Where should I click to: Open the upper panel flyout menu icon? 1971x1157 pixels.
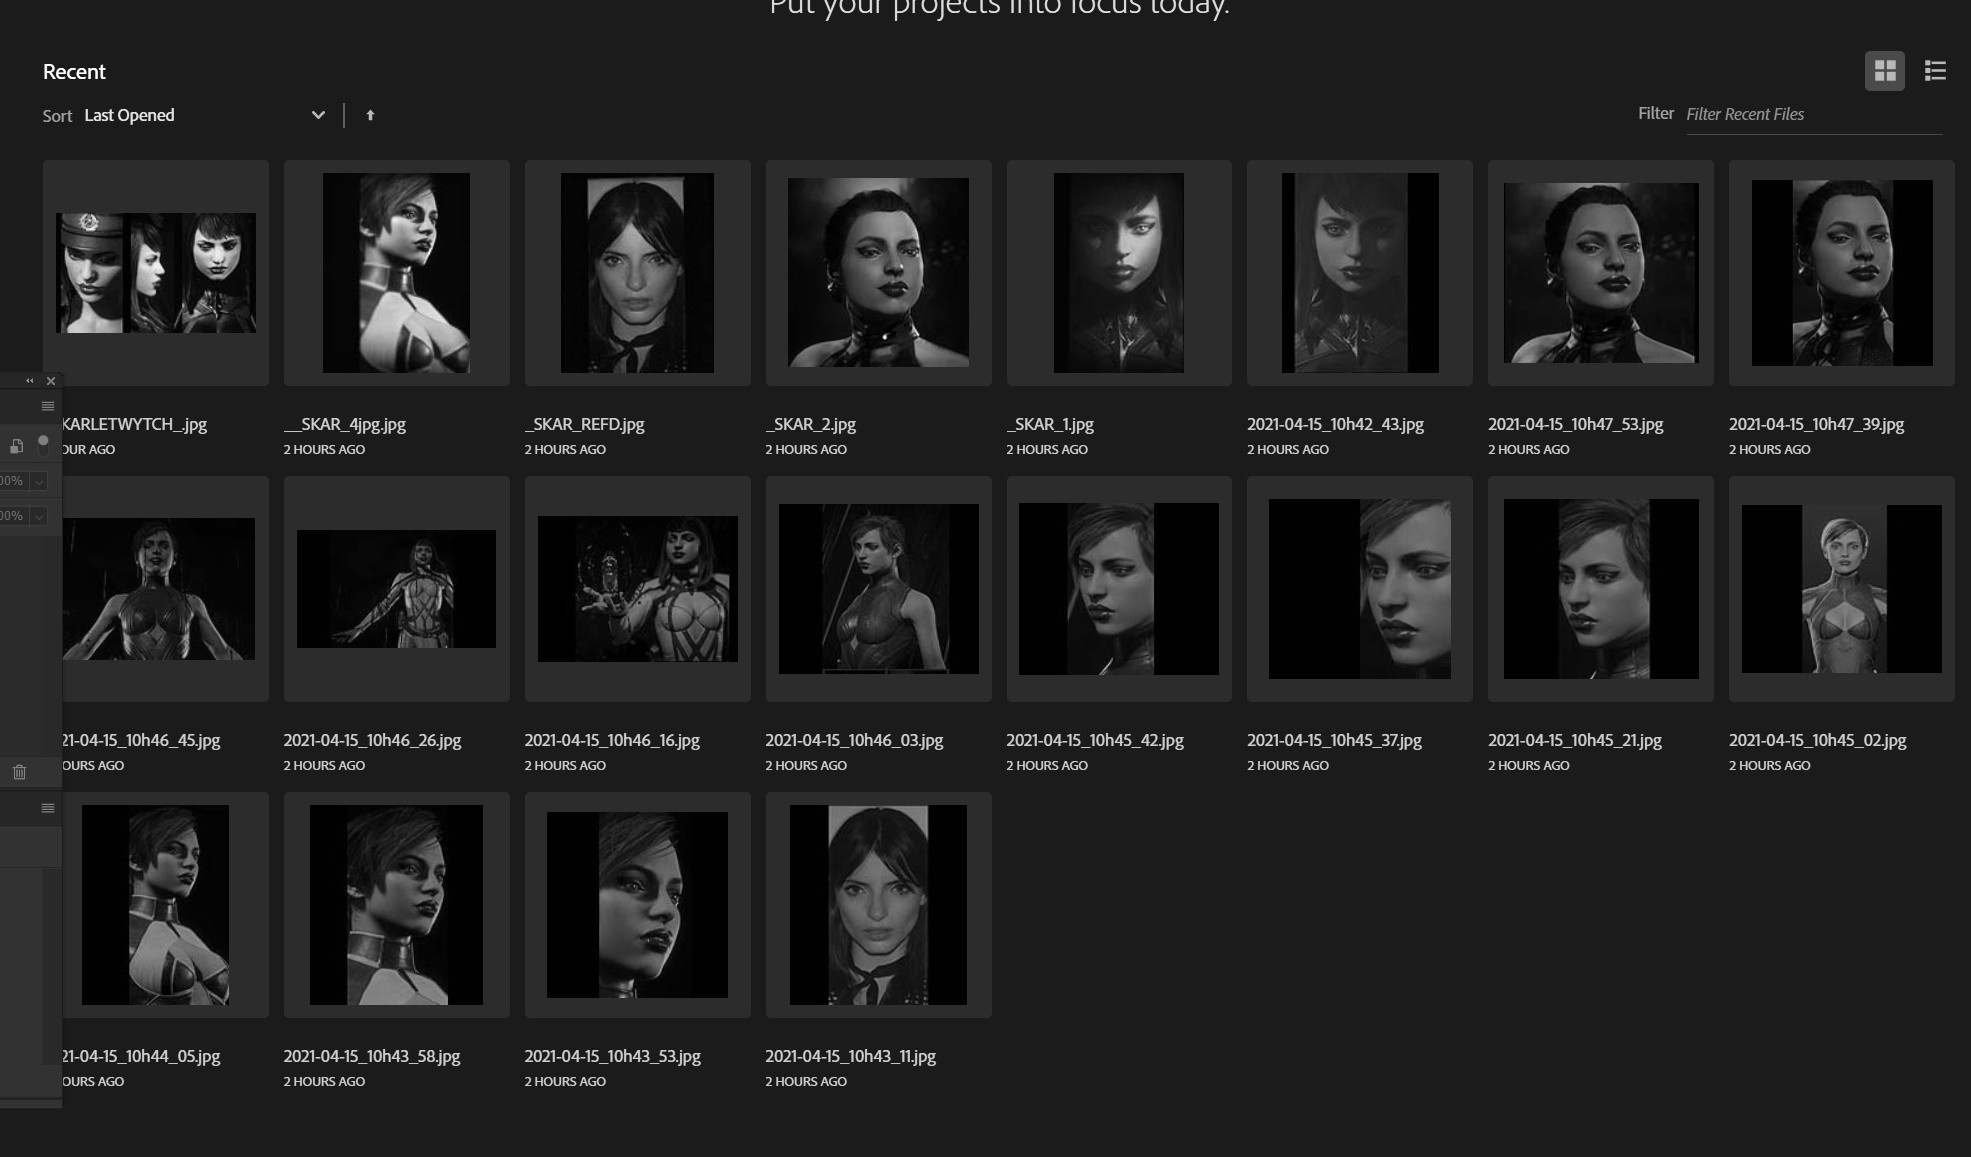(47, 406)
